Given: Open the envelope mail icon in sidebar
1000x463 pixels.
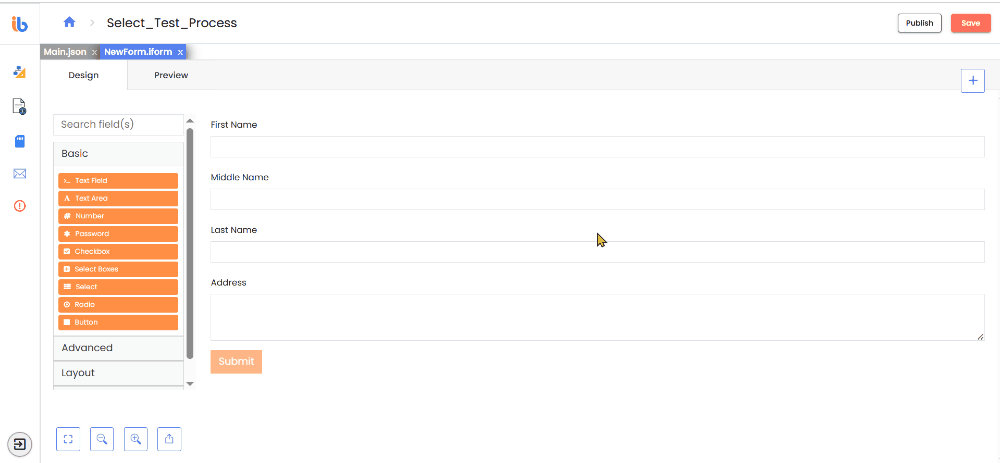Looking at the screenshot, I should (20, 173).
